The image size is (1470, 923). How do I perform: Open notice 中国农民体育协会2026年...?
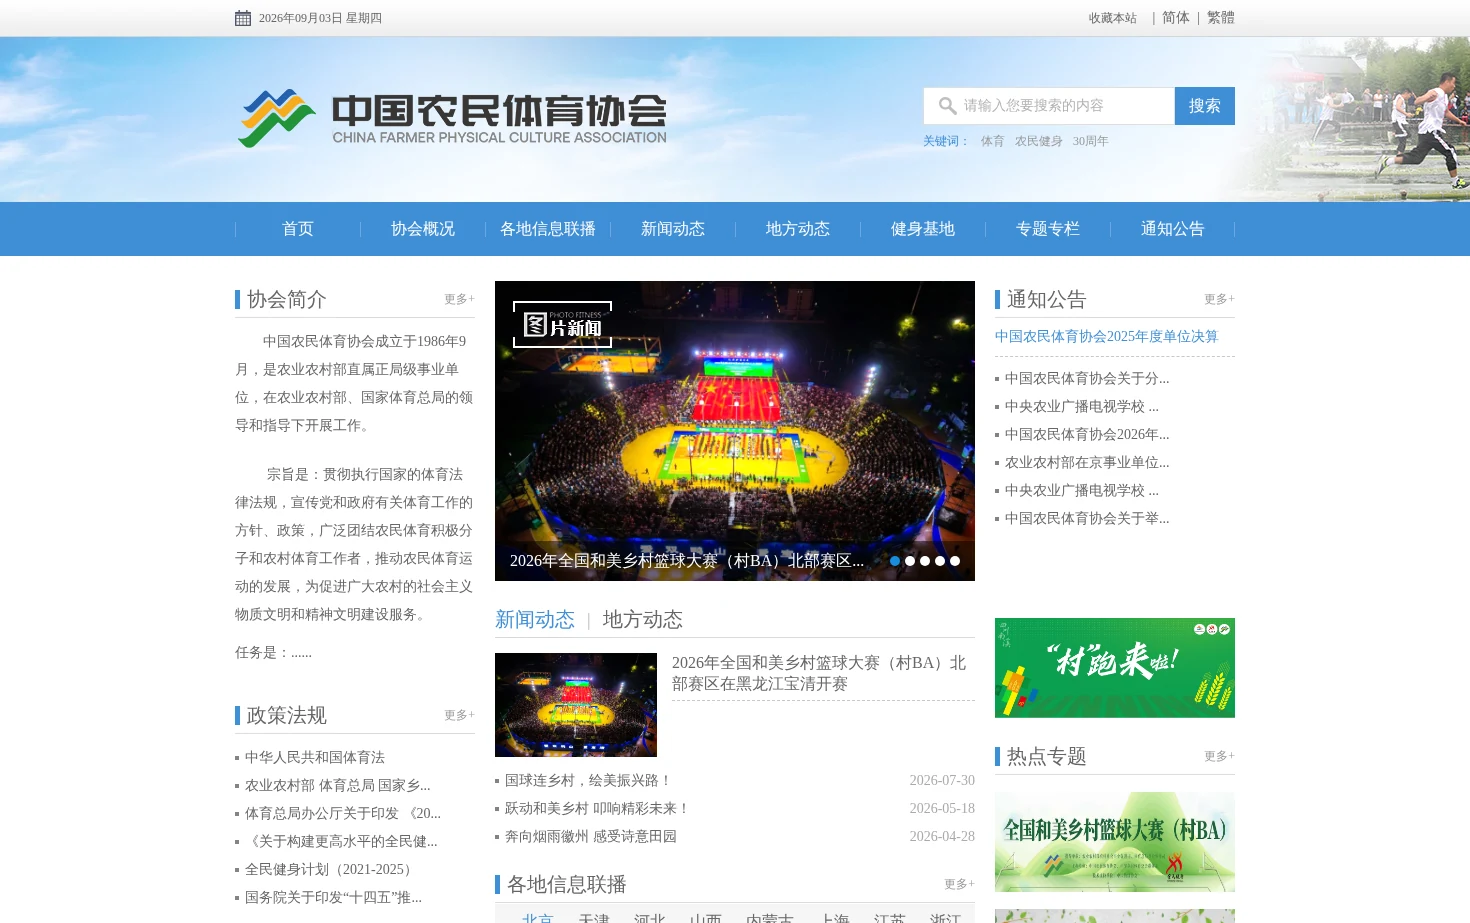tap(1087, 434)
